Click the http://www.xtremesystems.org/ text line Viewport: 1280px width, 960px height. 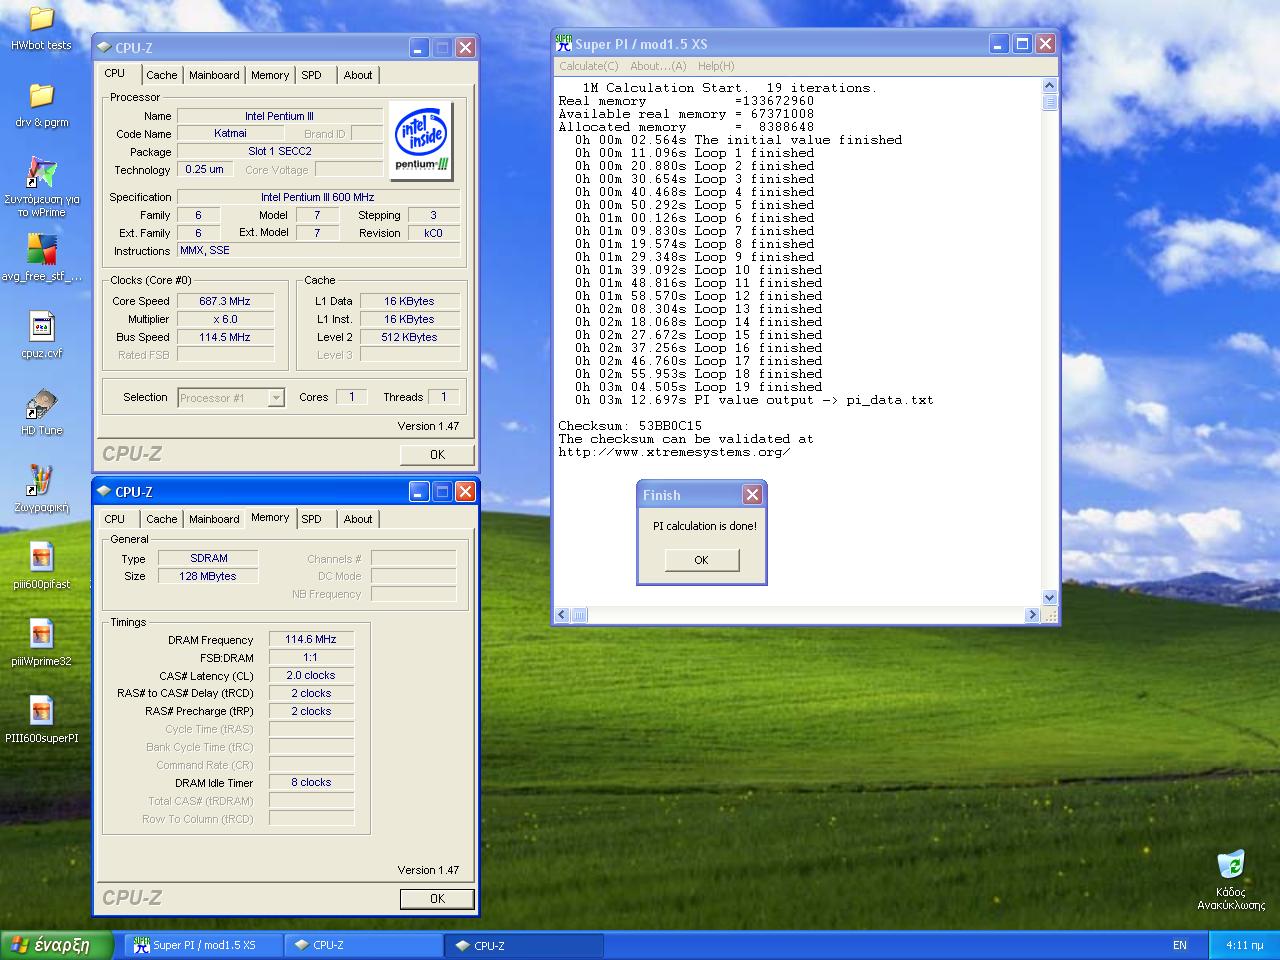pos(674,452)
